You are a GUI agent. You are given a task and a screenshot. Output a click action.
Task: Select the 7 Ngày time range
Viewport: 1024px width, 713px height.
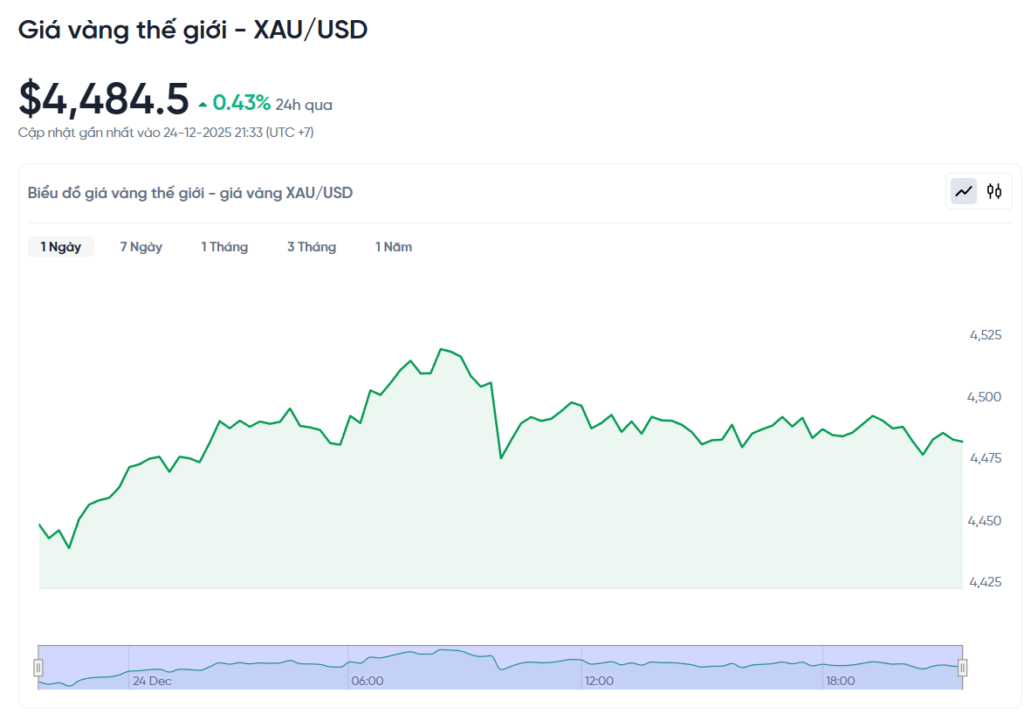pos(141,247)
